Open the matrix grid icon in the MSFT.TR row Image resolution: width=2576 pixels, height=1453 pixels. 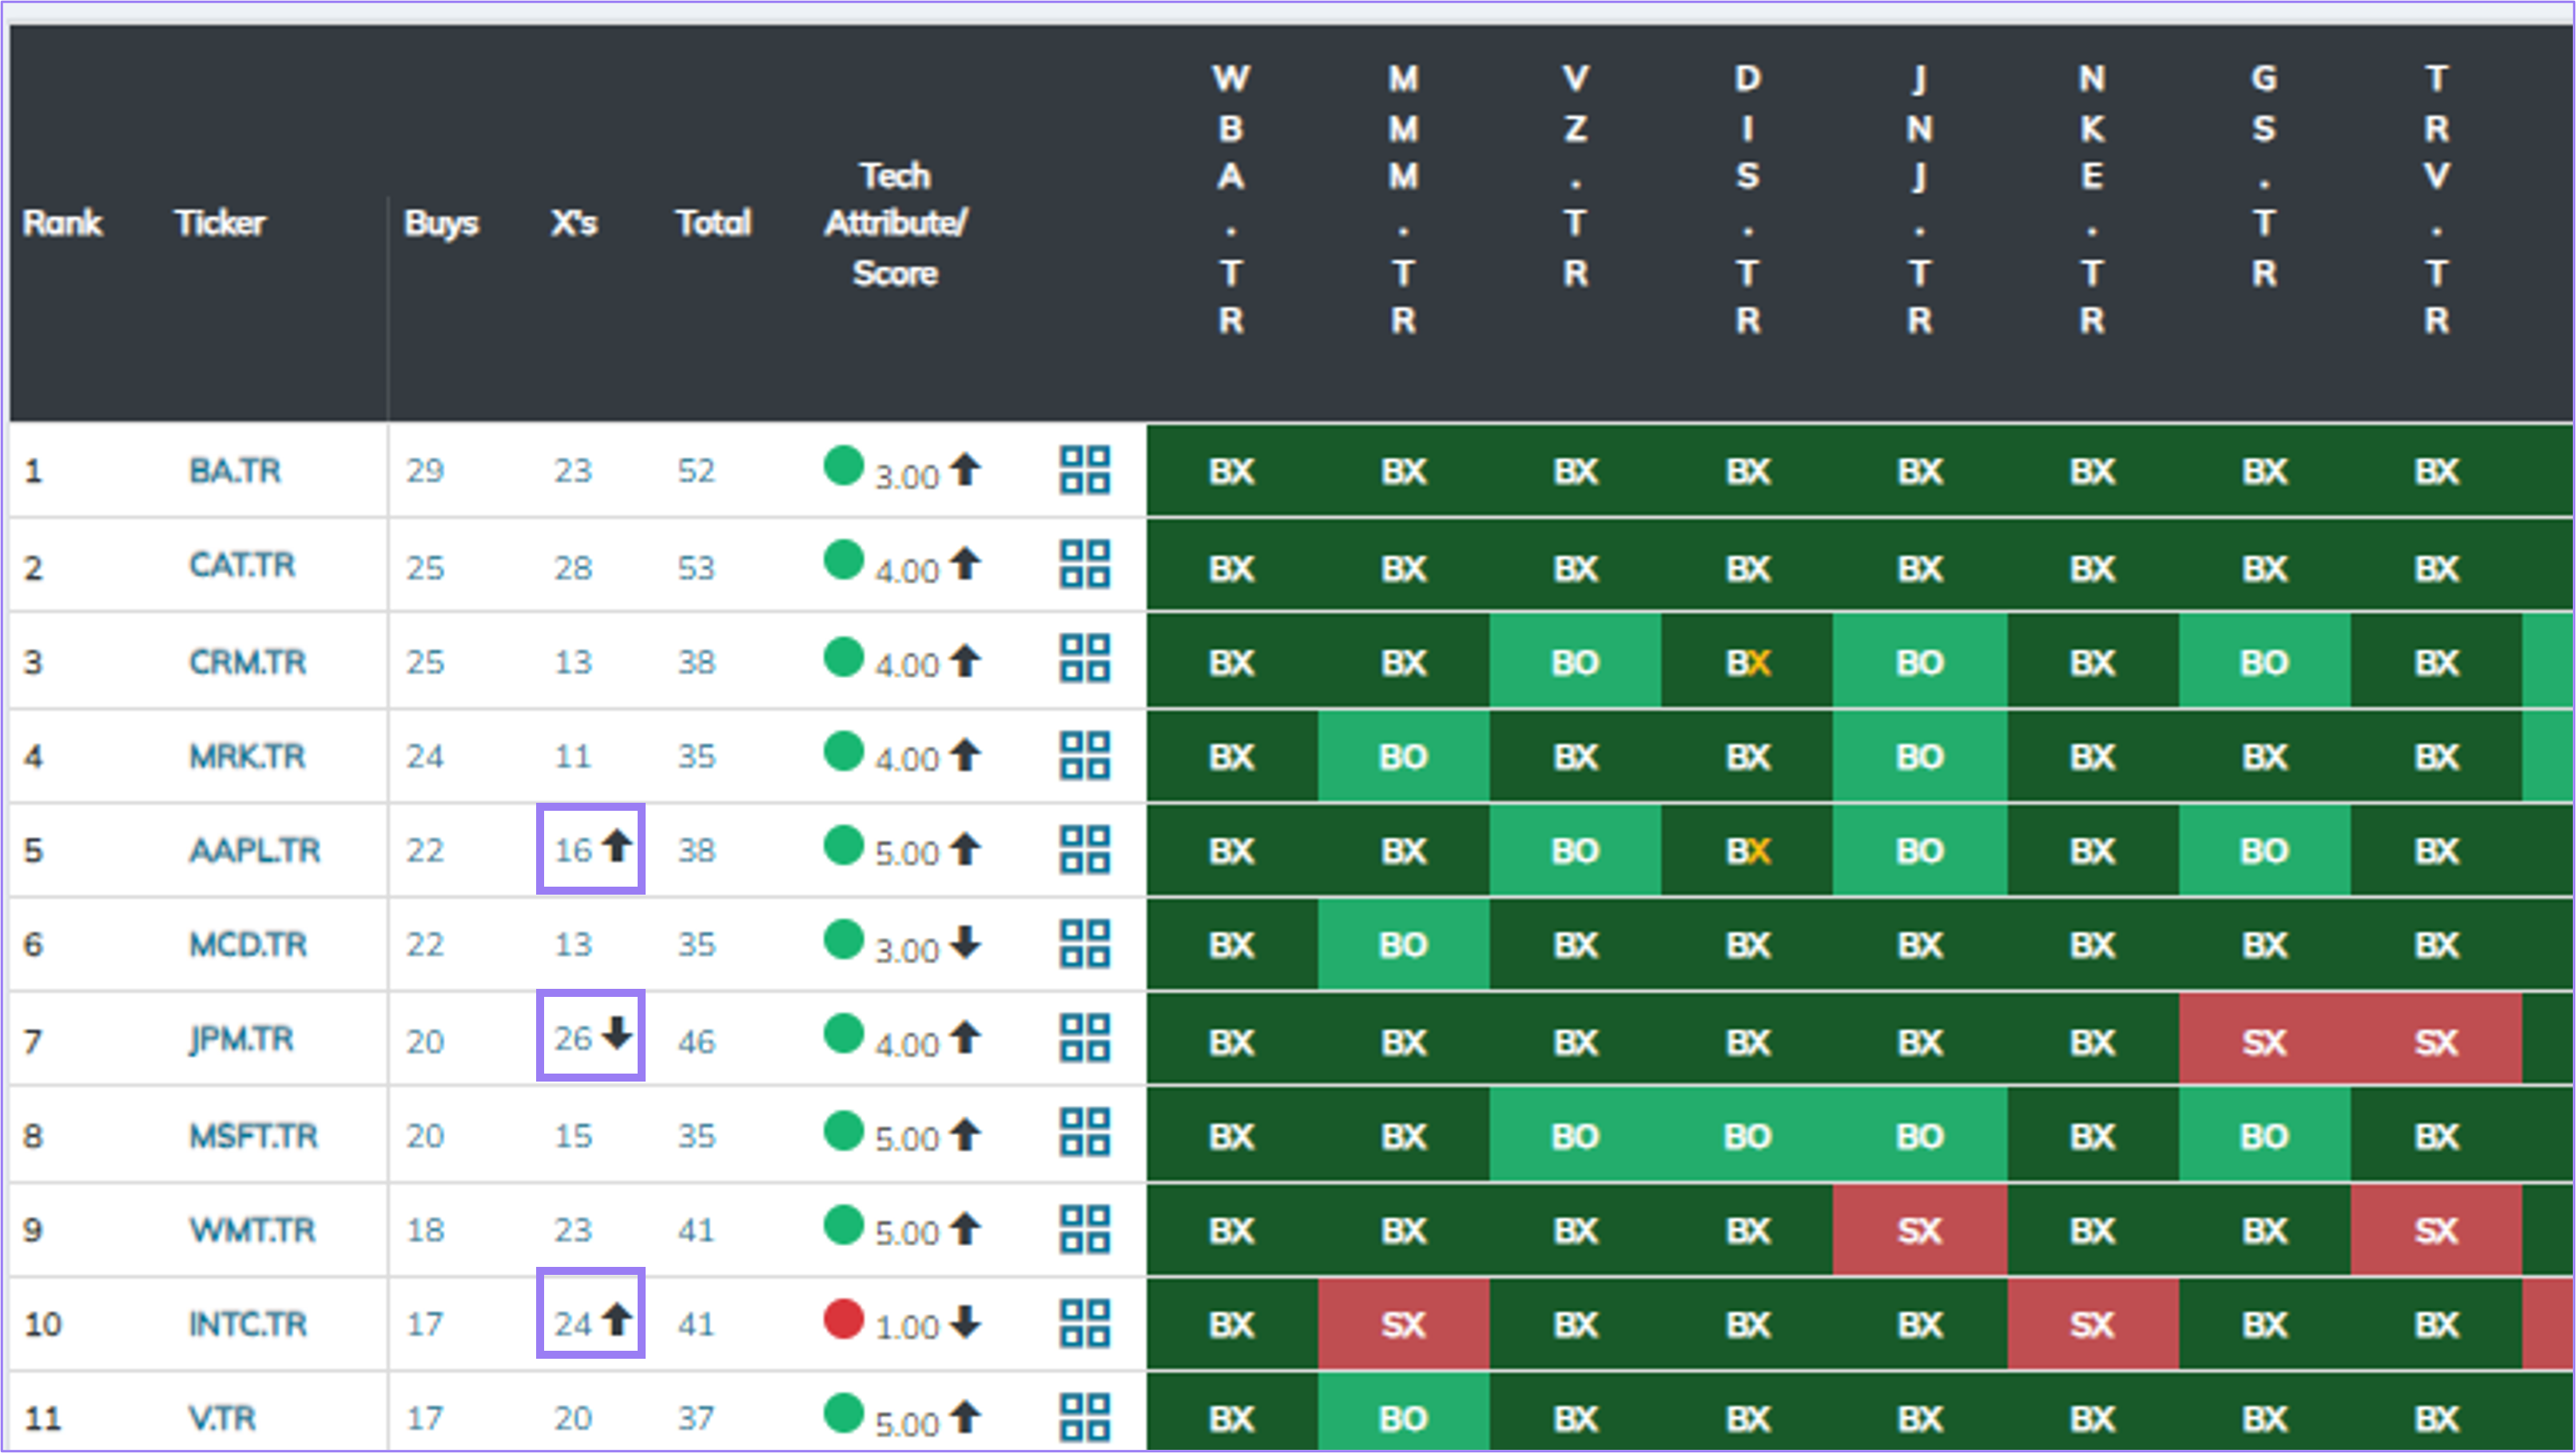point(1084,1135)
